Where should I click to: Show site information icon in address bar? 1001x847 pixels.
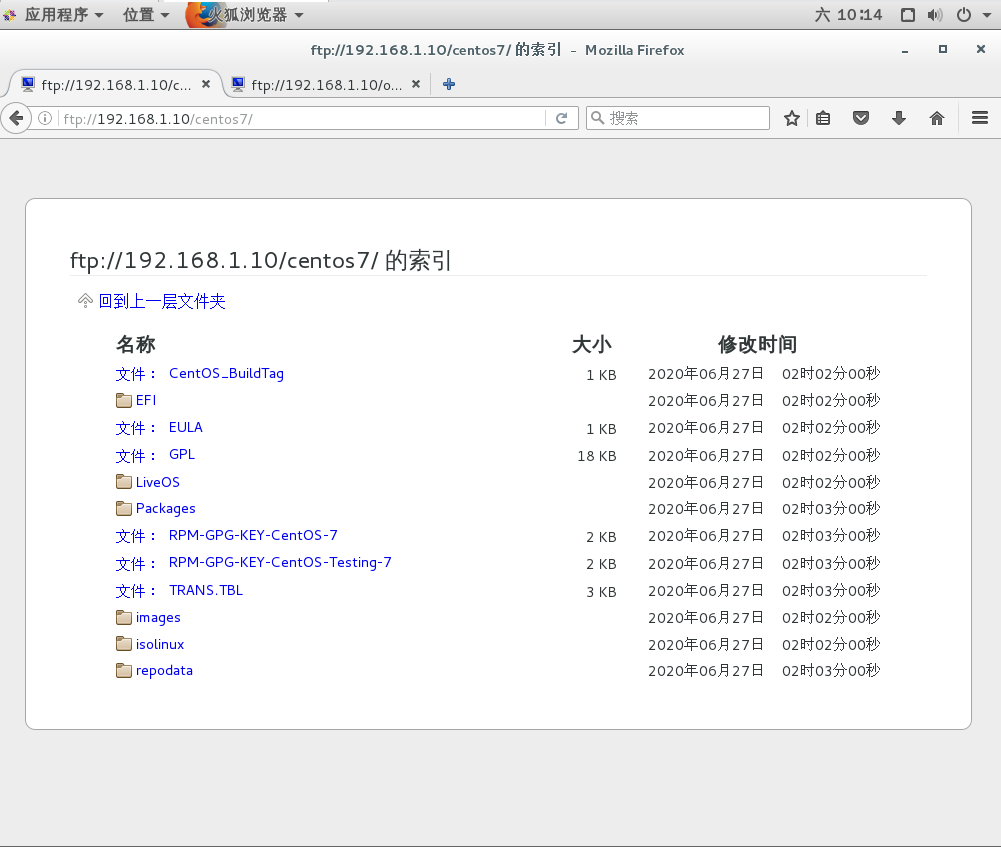click(x=45, y=118)
